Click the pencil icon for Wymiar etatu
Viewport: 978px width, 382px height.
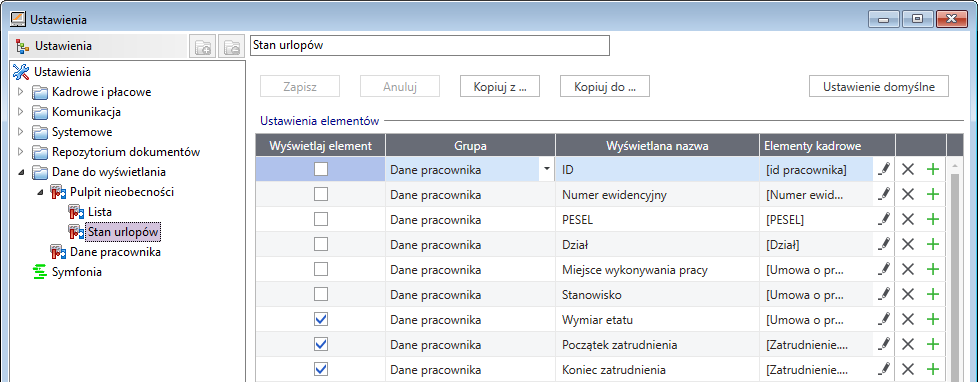[883, 319]
